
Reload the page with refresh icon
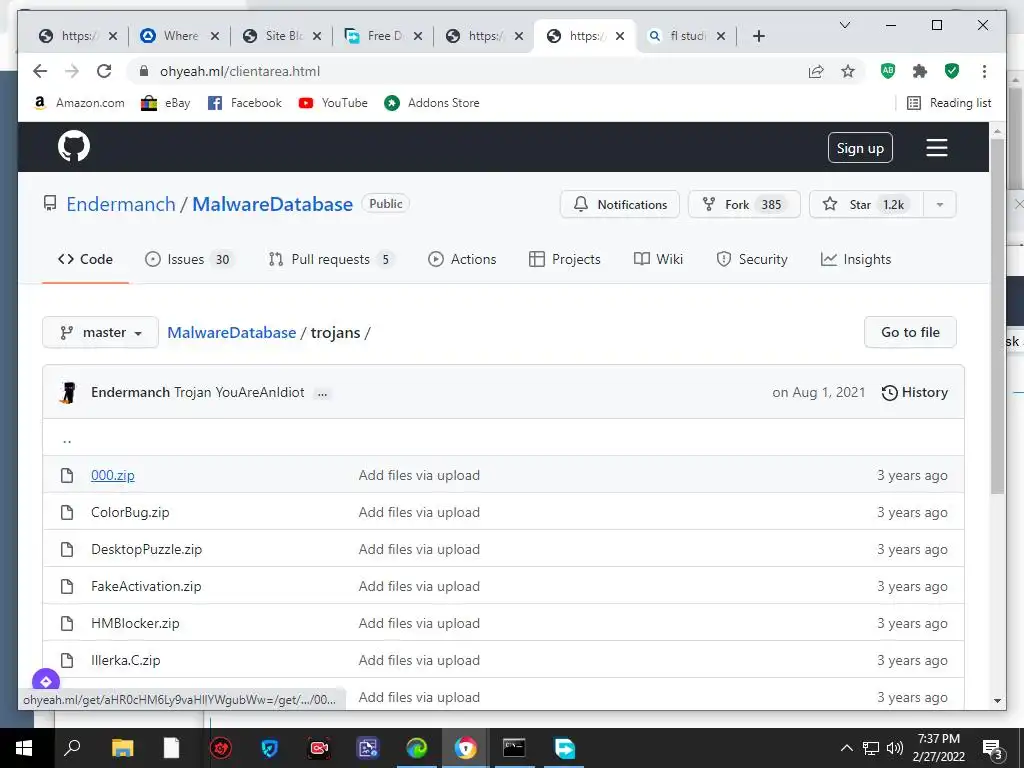pos(104,71)
